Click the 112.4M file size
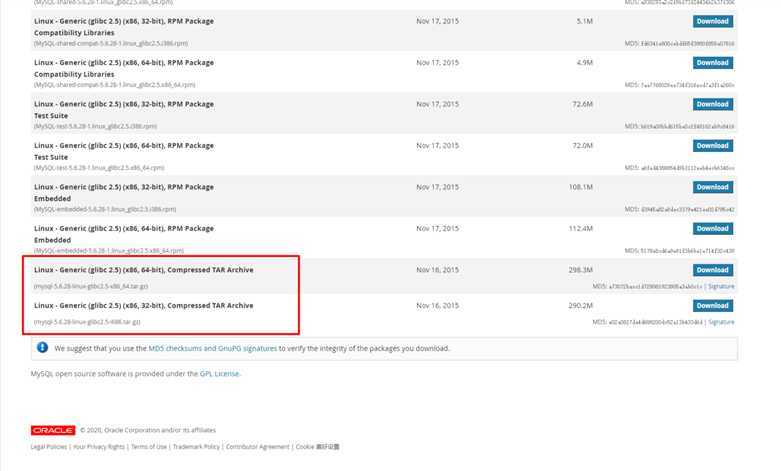Image resolution: width=781 pixels, height=471 pixels. (x=581, y=229)
